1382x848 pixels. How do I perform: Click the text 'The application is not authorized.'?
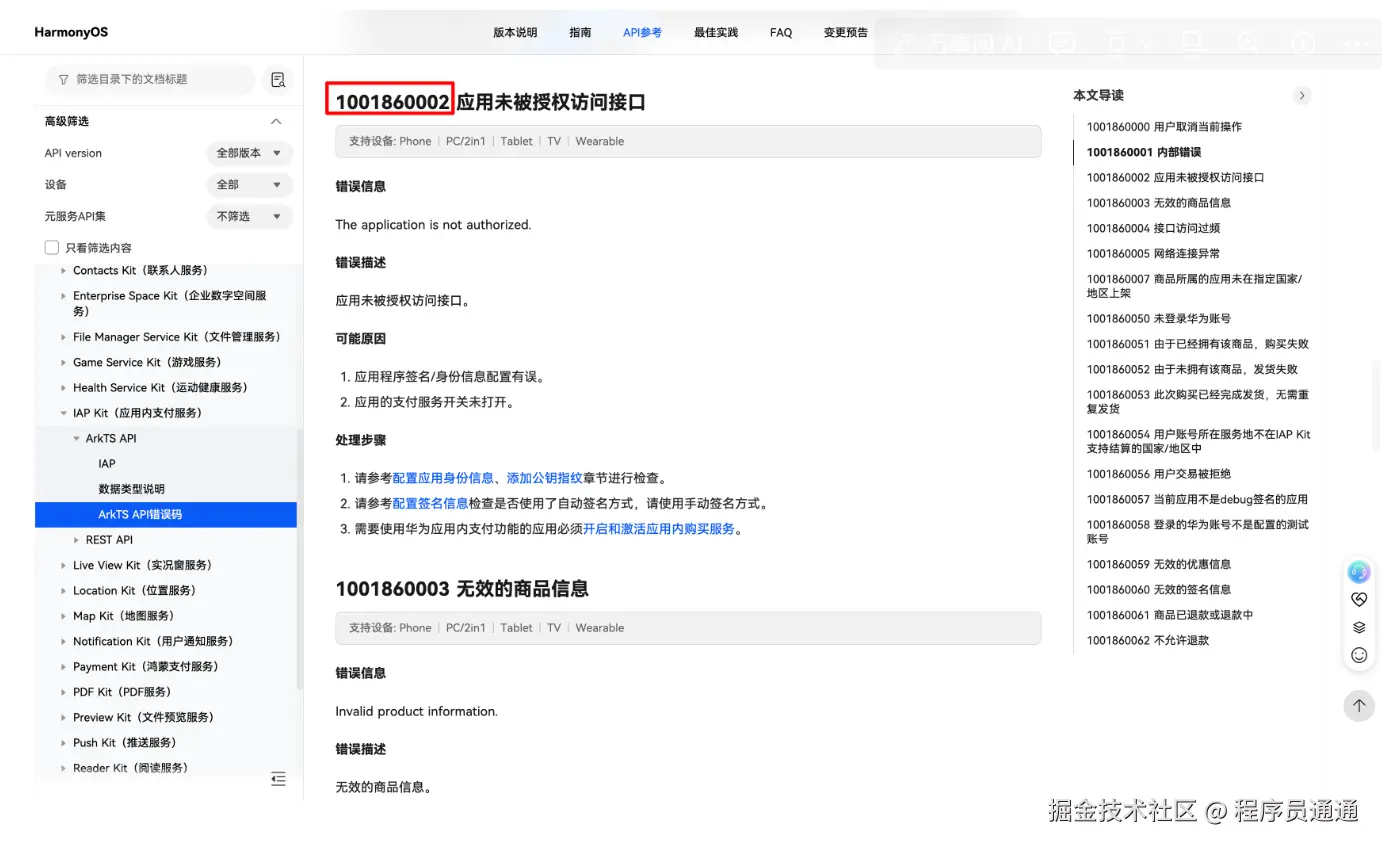433,225
